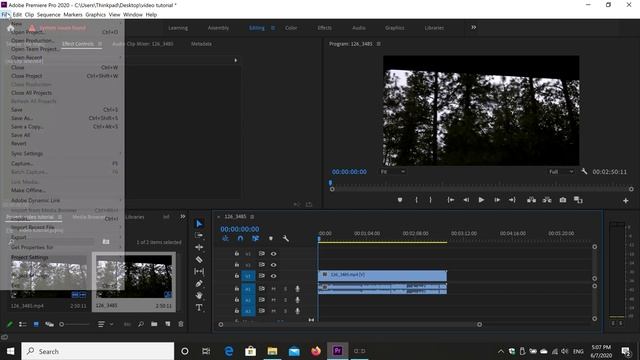This screenshot has height=360, width=640.
Task: Hide the V1 track output eye
Action: [x=273, y=276]
